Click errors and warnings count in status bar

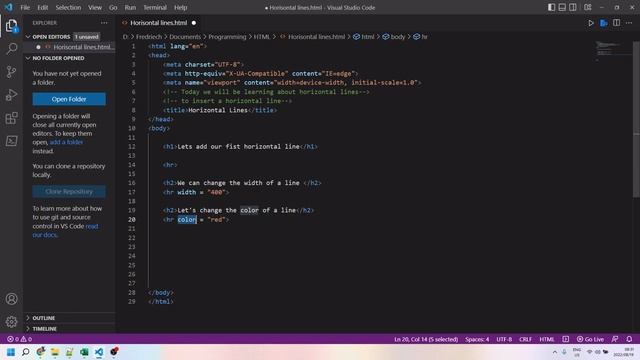tap(19, 339)
